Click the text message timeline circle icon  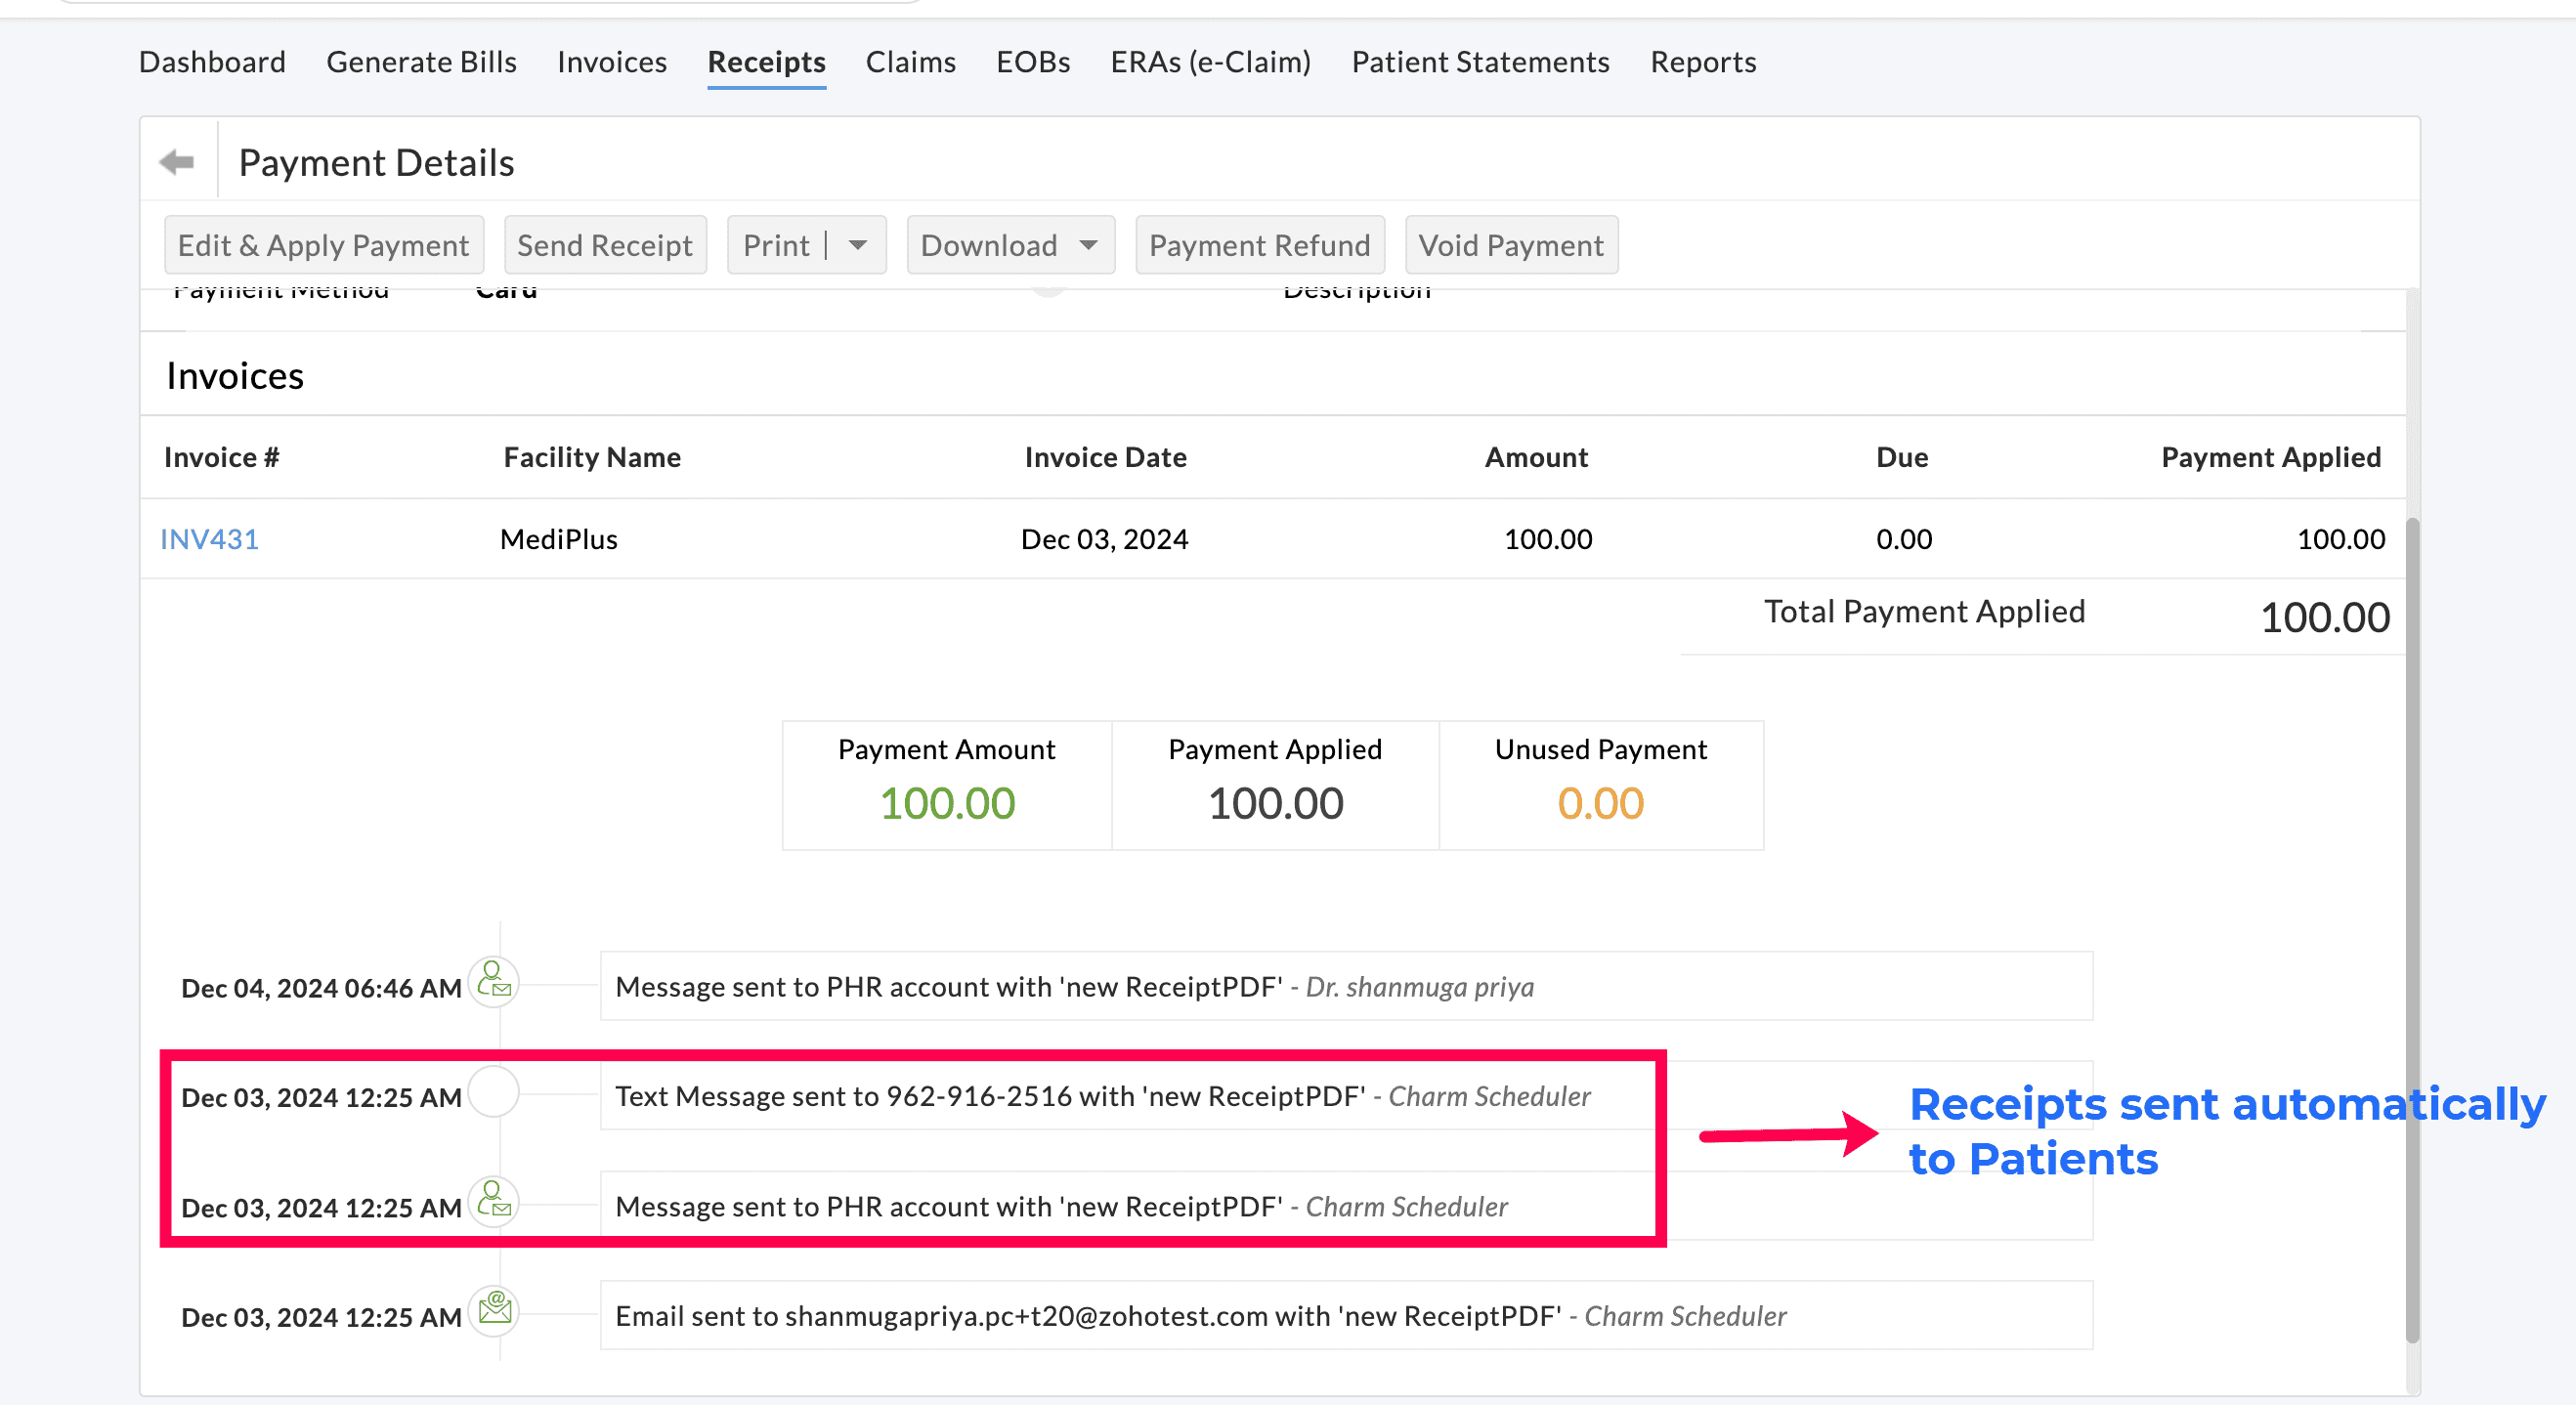point(494,1092)
